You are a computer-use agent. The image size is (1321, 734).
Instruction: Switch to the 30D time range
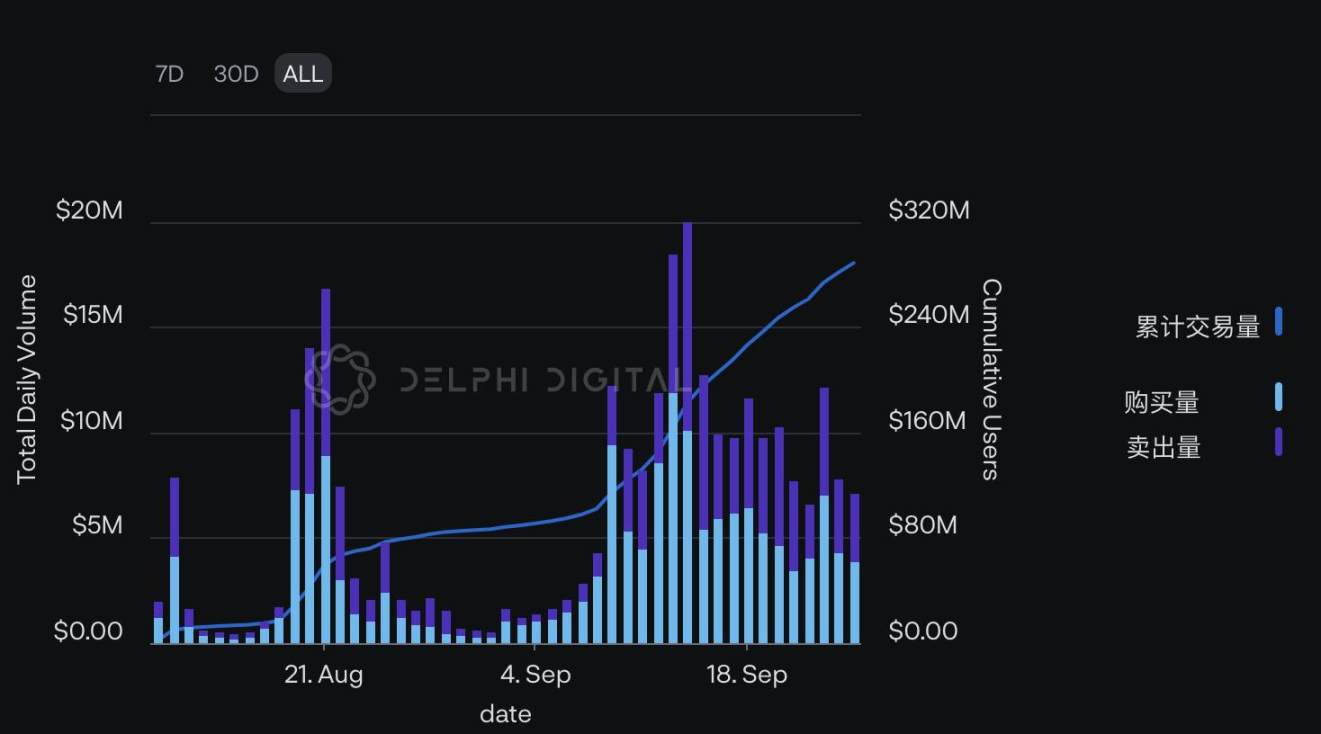pyautogui.click(x=236, y=74)
